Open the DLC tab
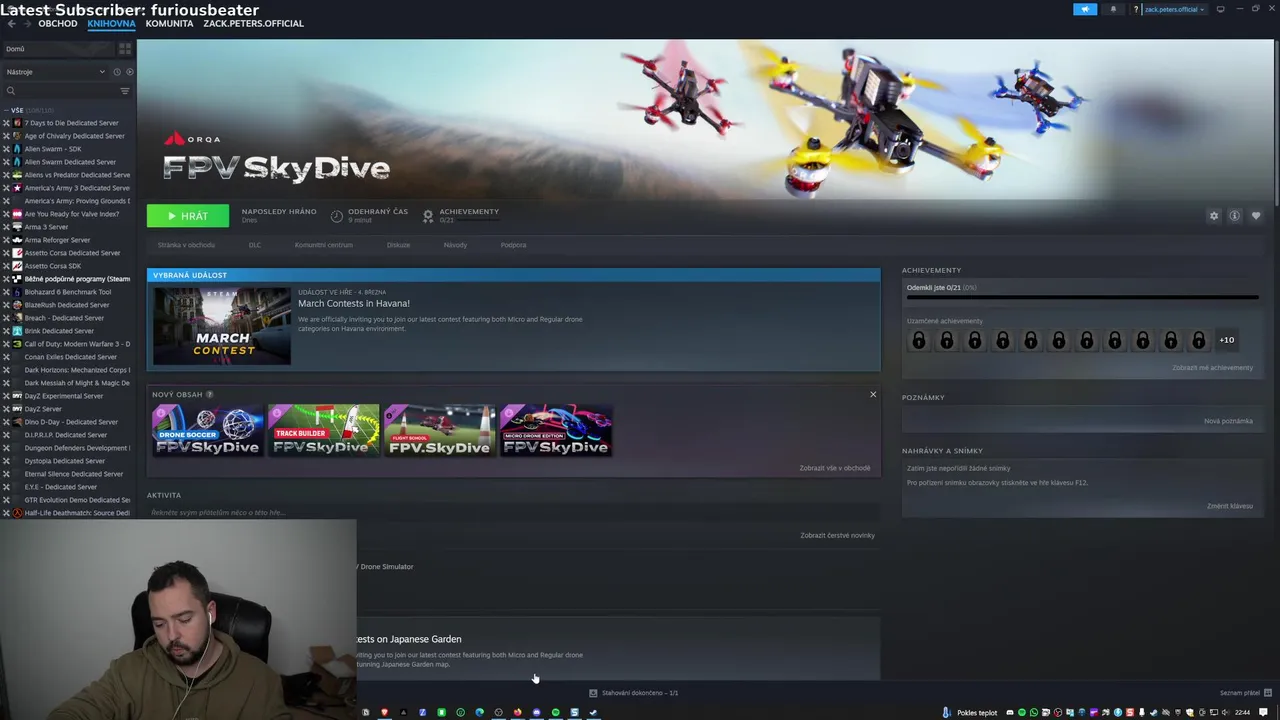Viewport: 1280px width, 720px height. [x=255, y=245]
